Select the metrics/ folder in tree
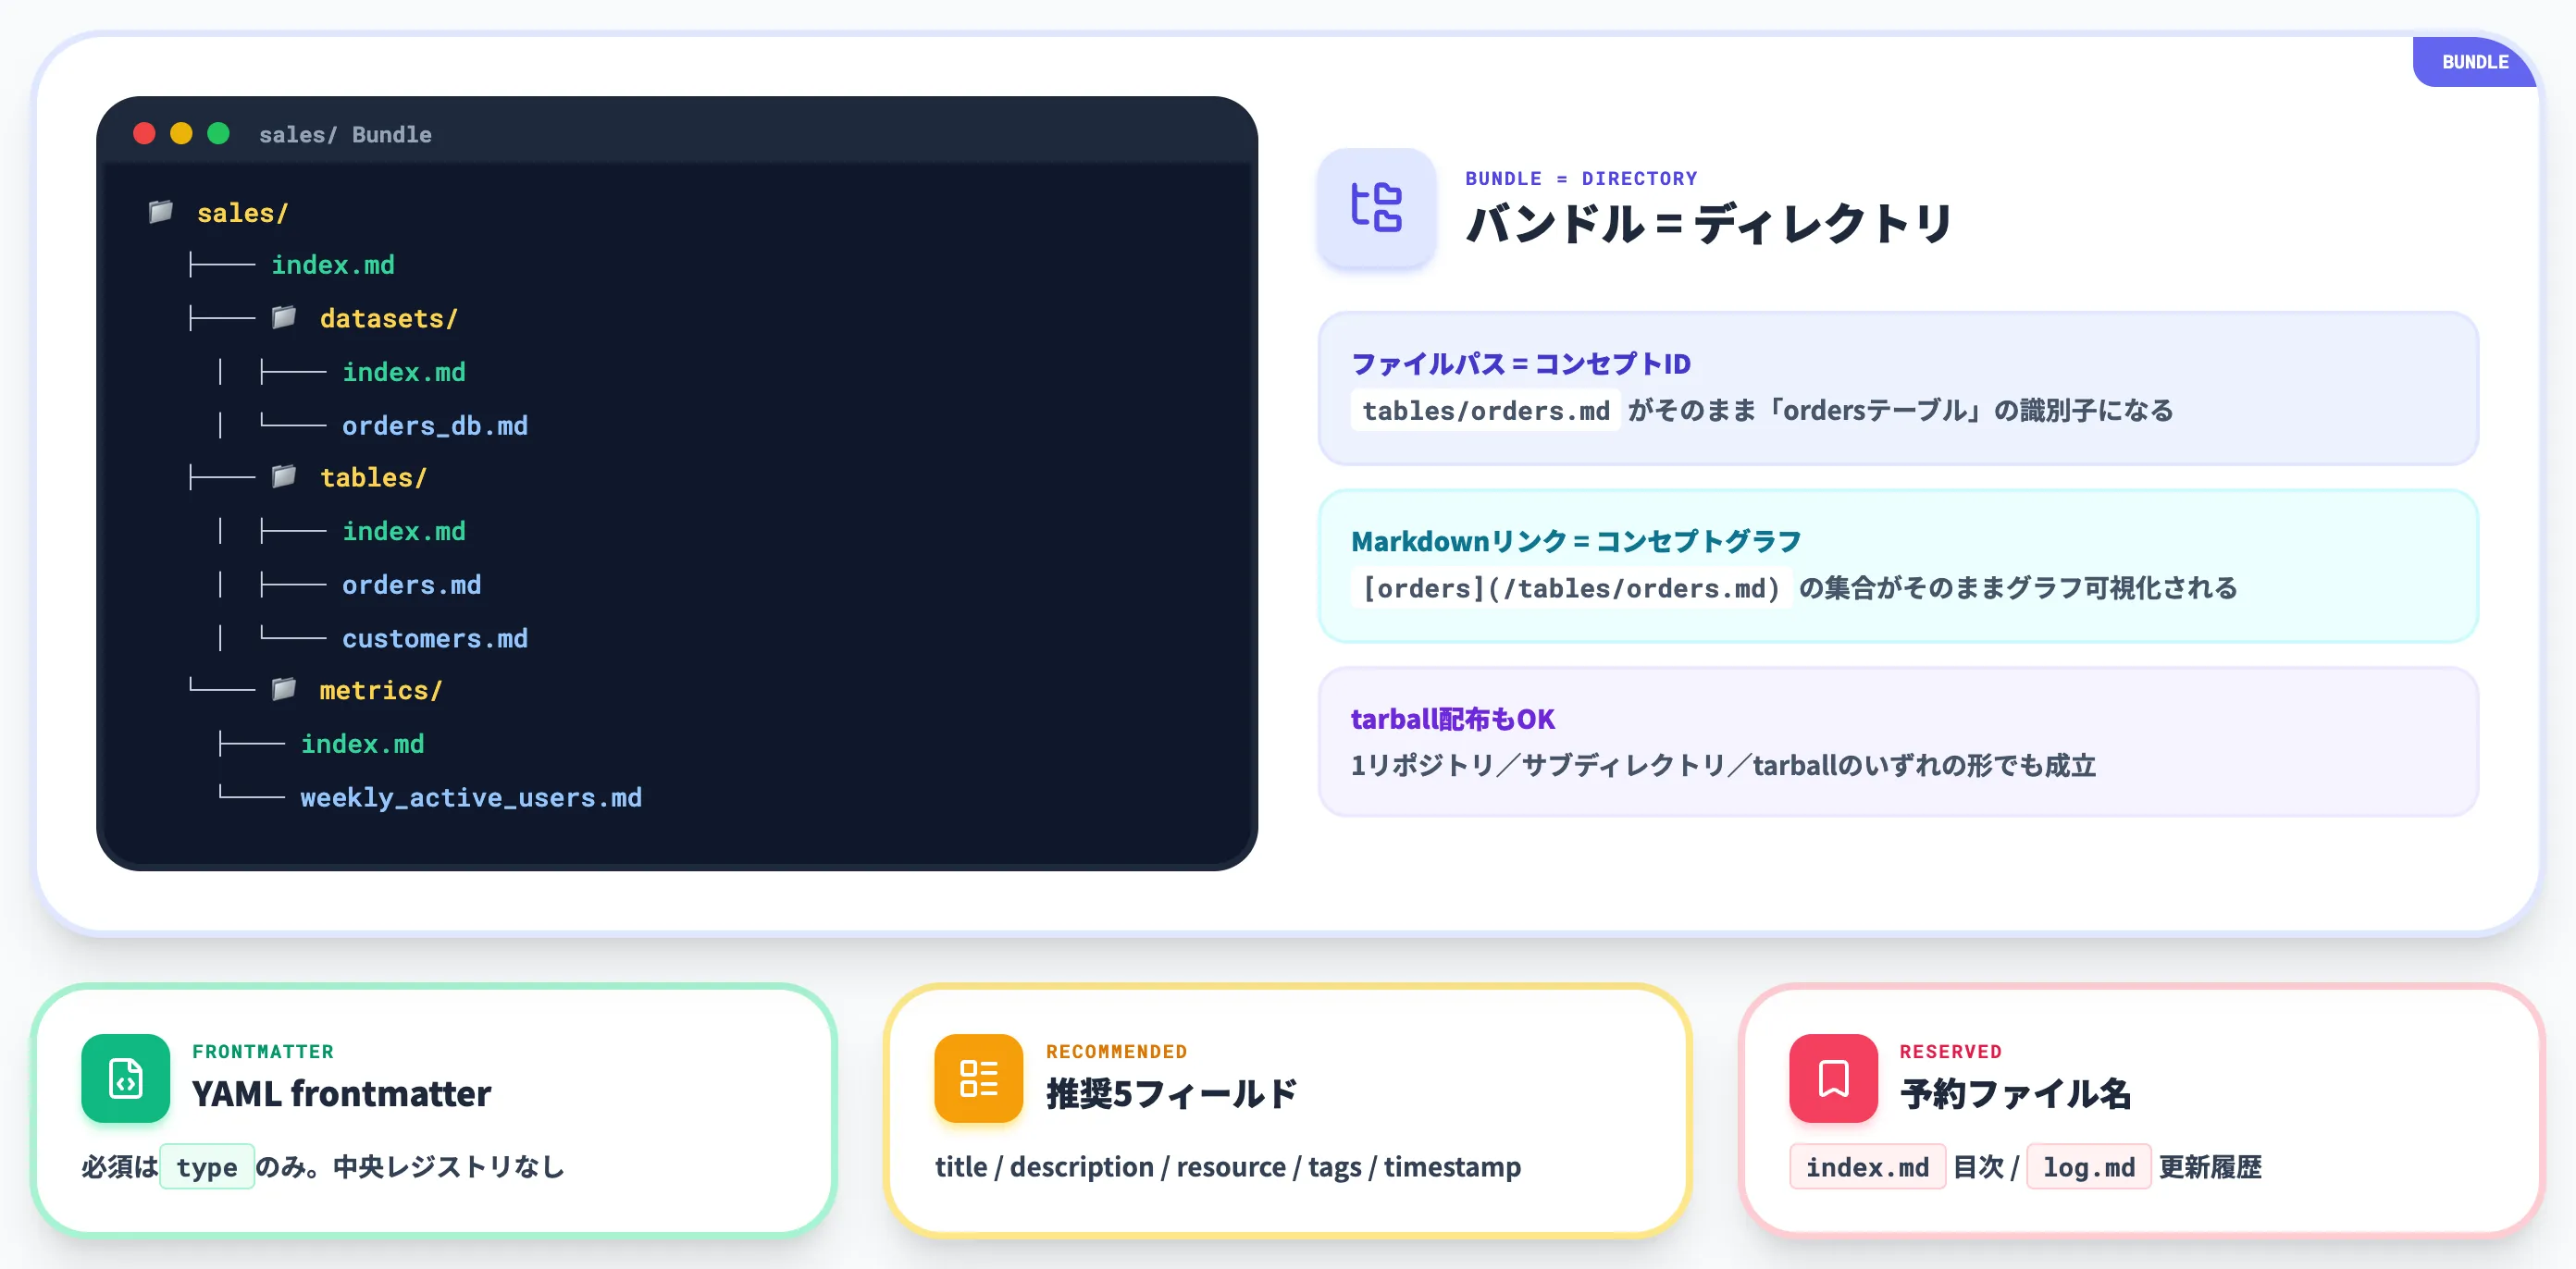Screen dimensions: 2576x1269 point(380,691)
